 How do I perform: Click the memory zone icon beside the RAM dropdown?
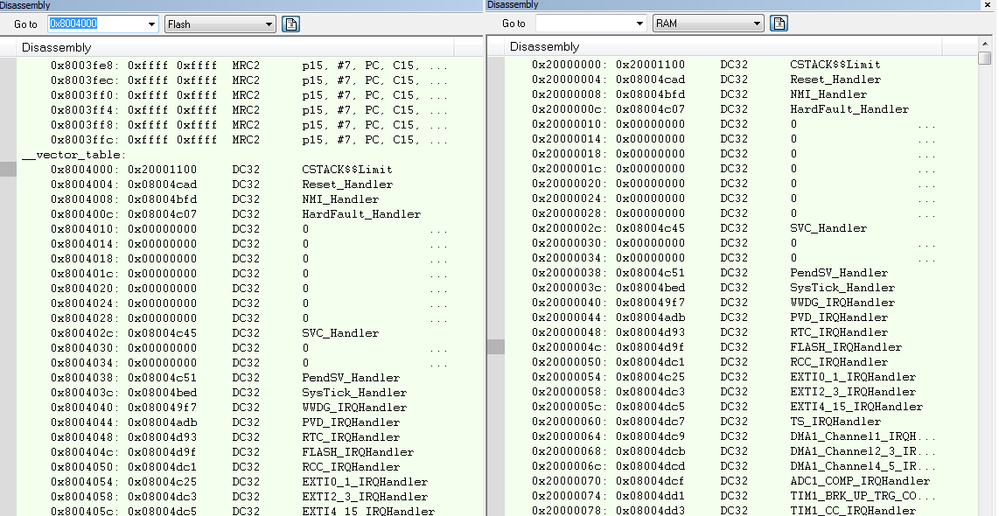click(x=779, y=24)
